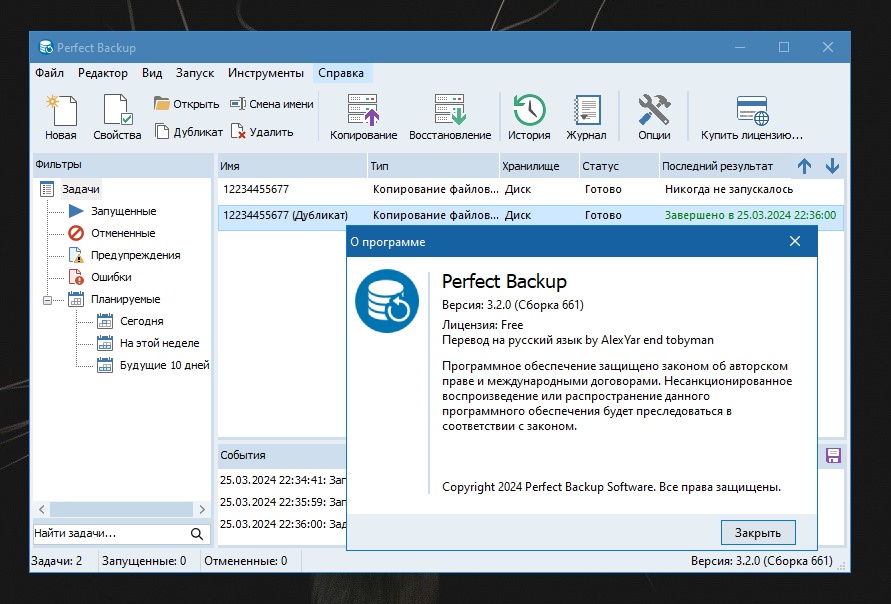Click 'Запущенные: 0' status bar entry
This screenshot has width=891, height=604.
(x=144, y=561)
